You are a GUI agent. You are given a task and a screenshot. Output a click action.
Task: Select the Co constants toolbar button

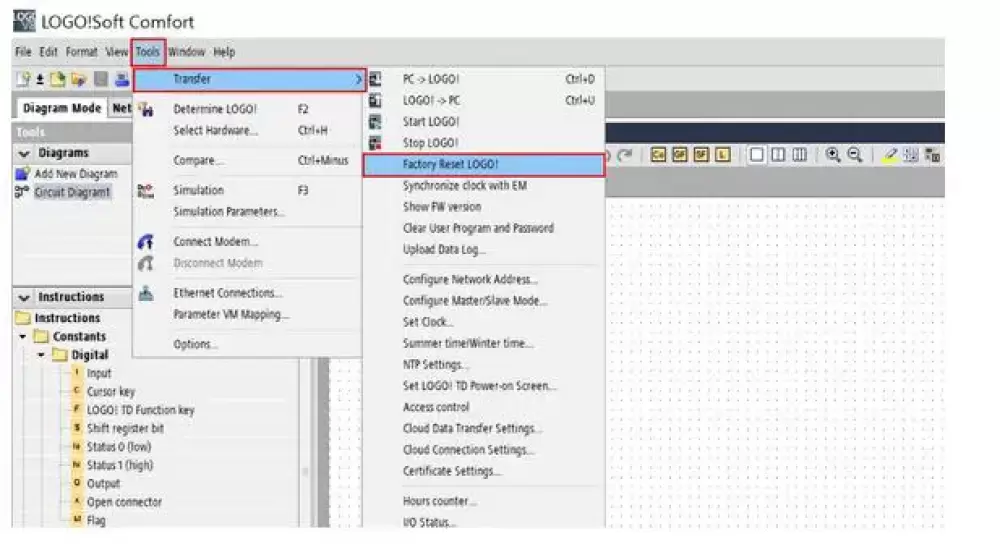[x=658, y=155]
